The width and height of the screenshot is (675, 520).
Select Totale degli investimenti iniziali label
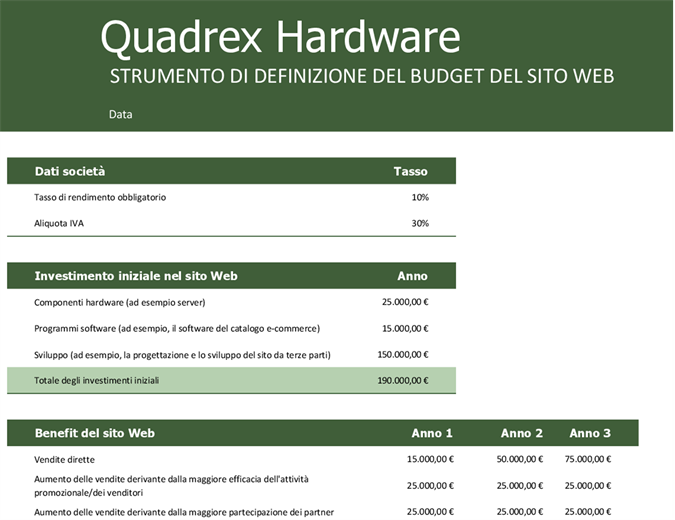(96, 381)
